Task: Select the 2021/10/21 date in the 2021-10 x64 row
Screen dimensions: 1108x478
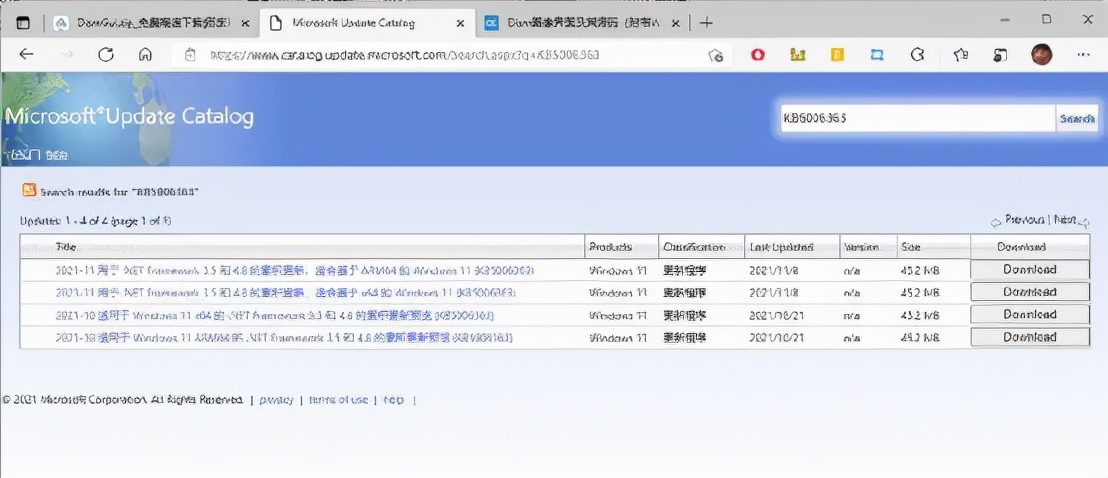Action: 775,315
